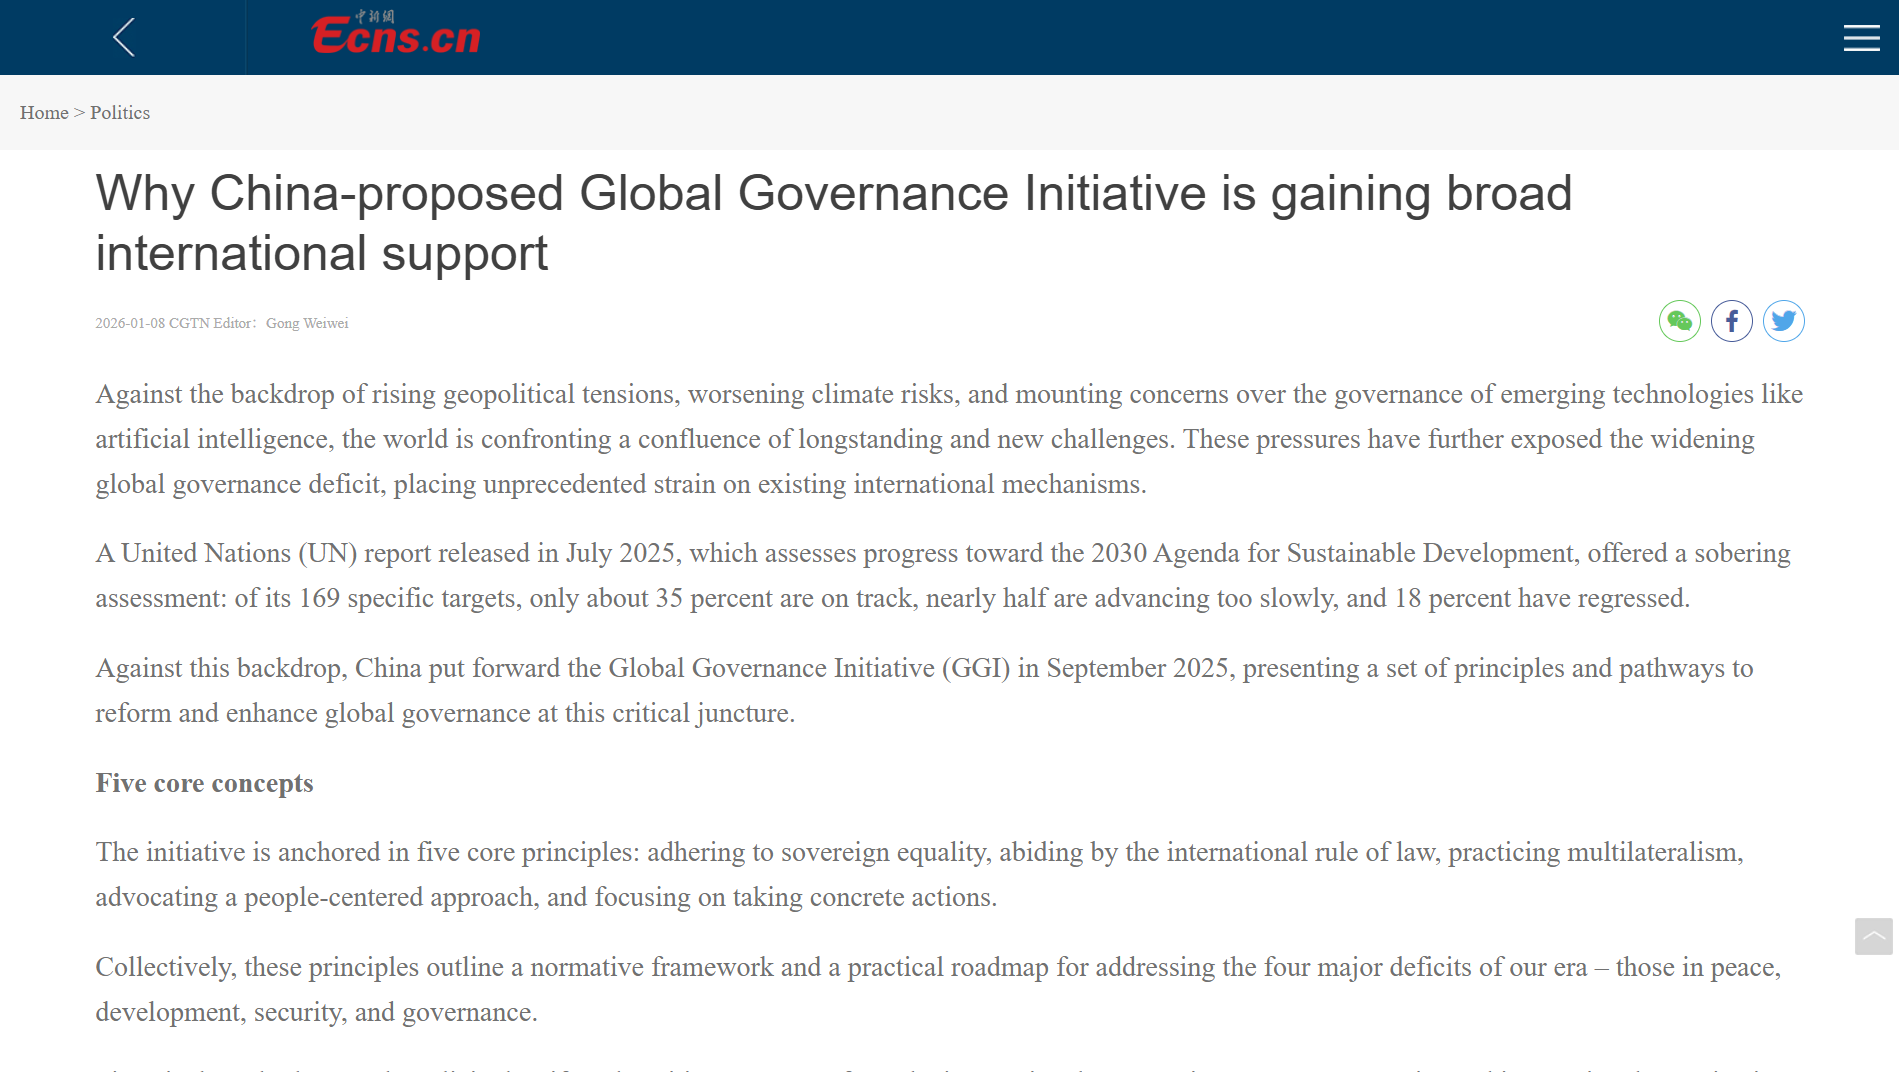Share the article on Twitter
This screenshot has width=1899, height=1072.
[1783, 321]
